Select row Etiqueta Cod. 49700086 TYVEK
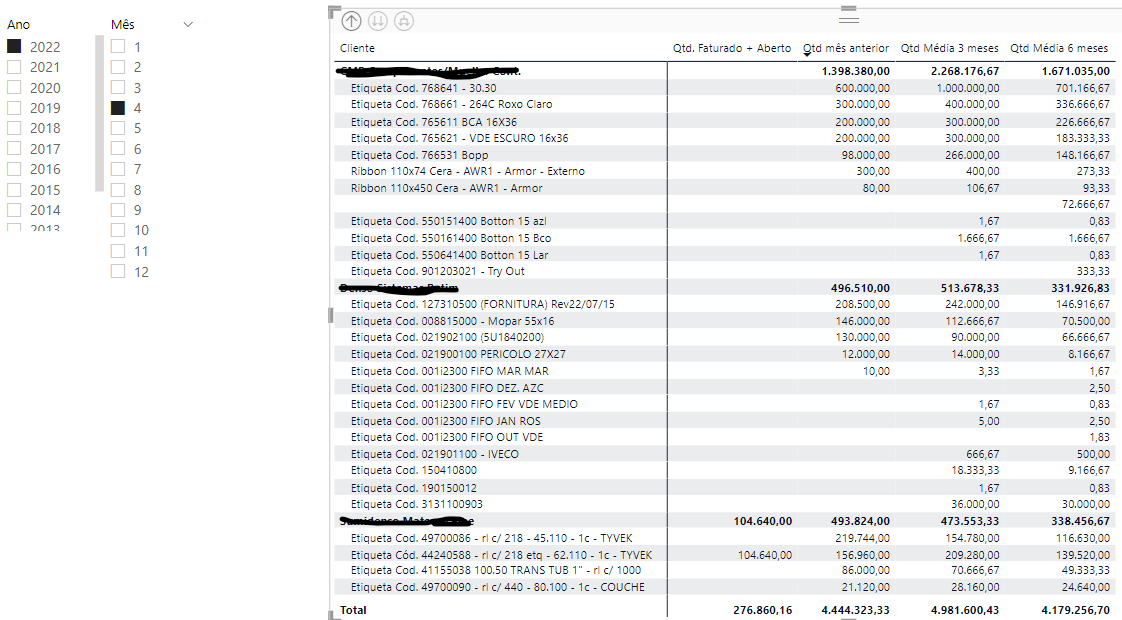The height and width of the screenshot is (620, 1122). tap(723, 538)
